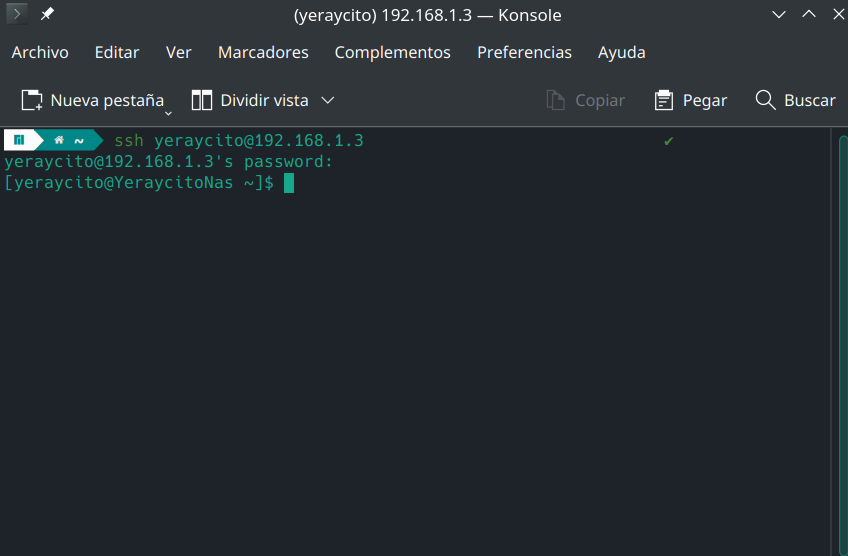Click the Buscar magnifier icon
The height and width of the screenshot is (556, 848).
point(765,100)
